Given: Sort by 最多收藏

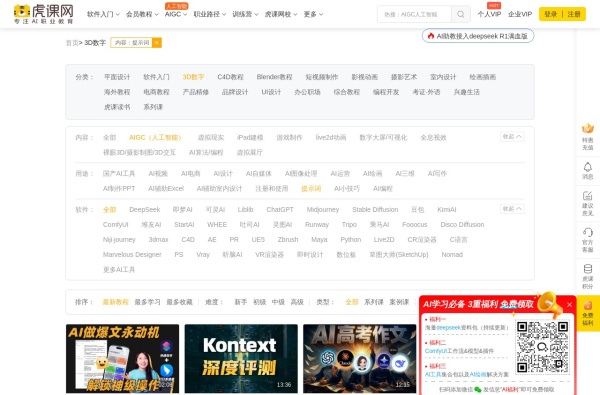Looking at the screenshot, I should tap(179, 302).
